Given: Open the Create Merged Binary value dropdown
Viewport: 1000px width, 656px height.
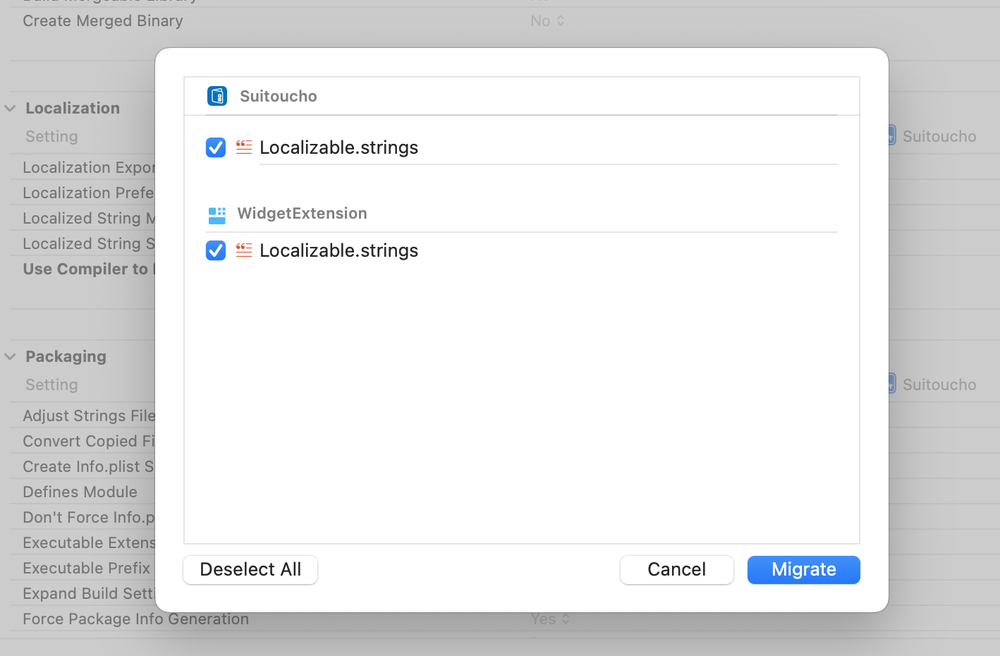Looking at the screenshot, I should (x=548, y=20).
